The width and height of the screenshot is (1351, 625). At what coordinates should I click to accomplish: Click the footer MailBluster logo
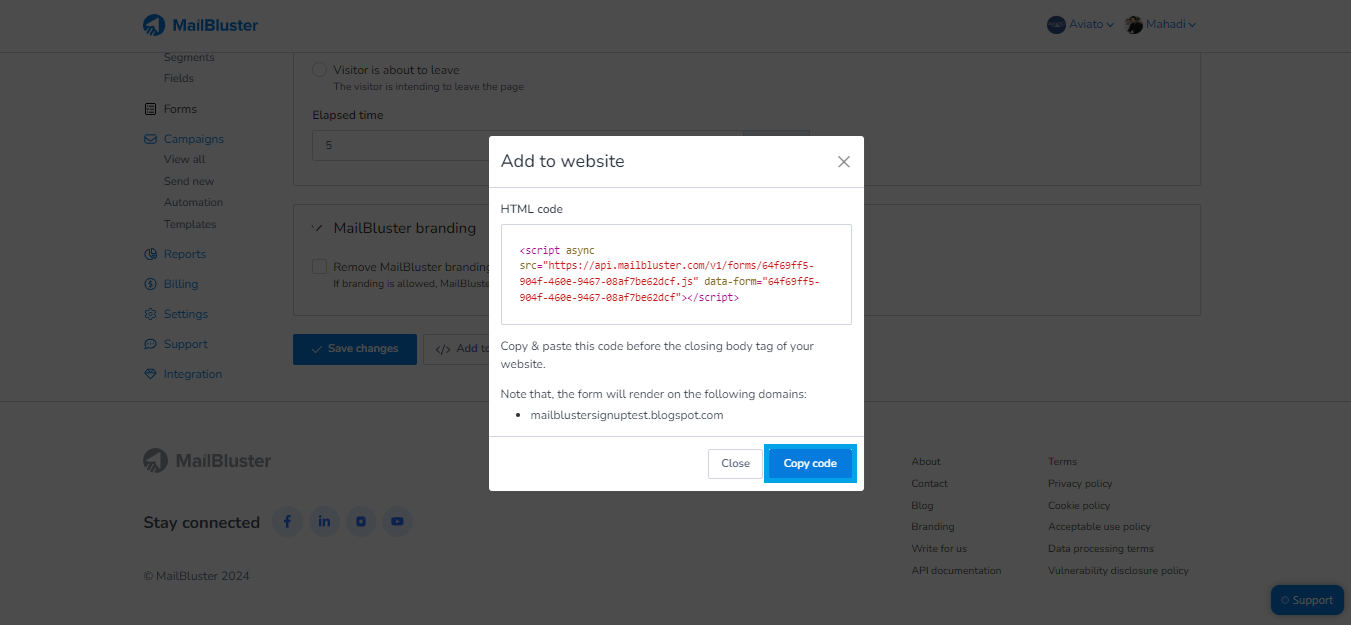tap(207, 461)
